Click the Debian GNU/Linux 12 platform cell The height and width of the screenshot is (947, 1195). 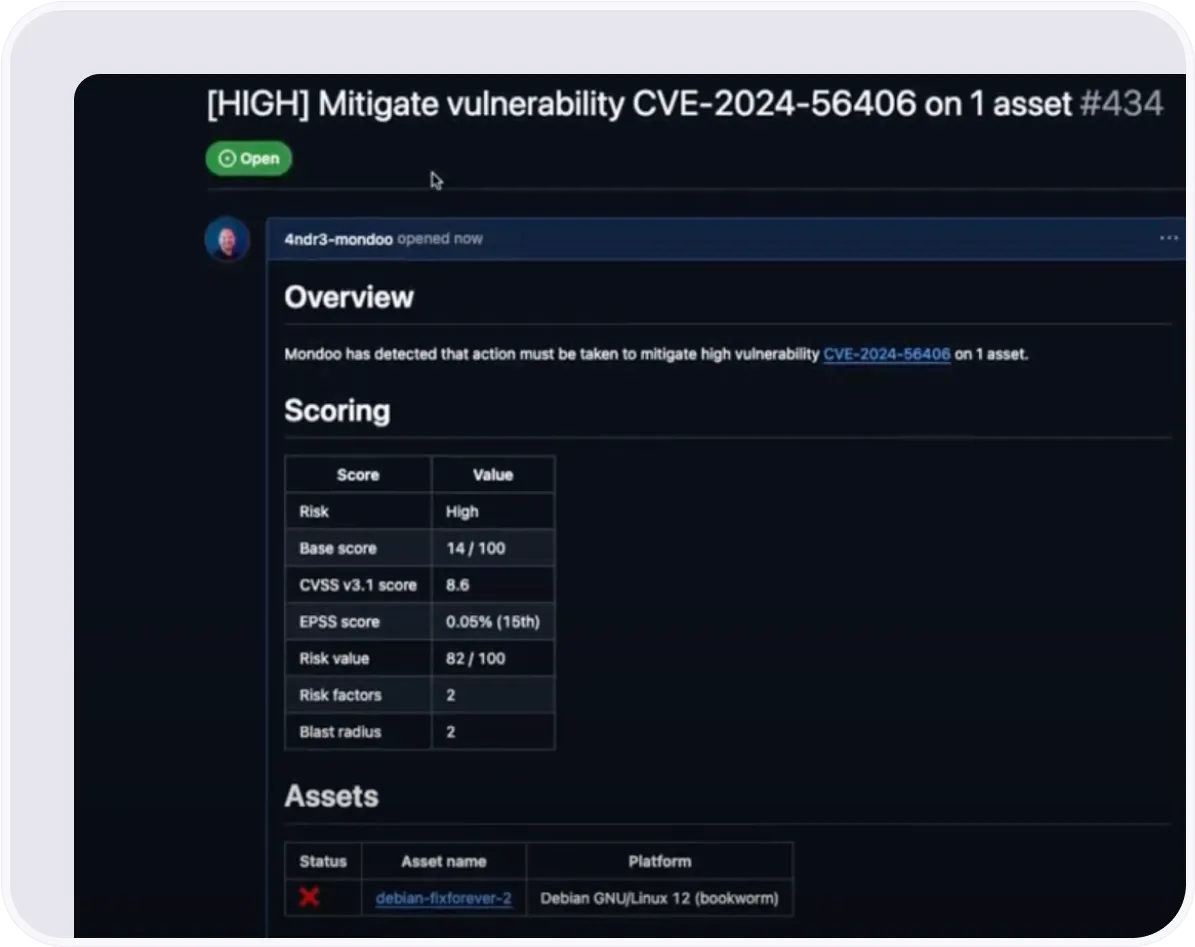[659, 897]
